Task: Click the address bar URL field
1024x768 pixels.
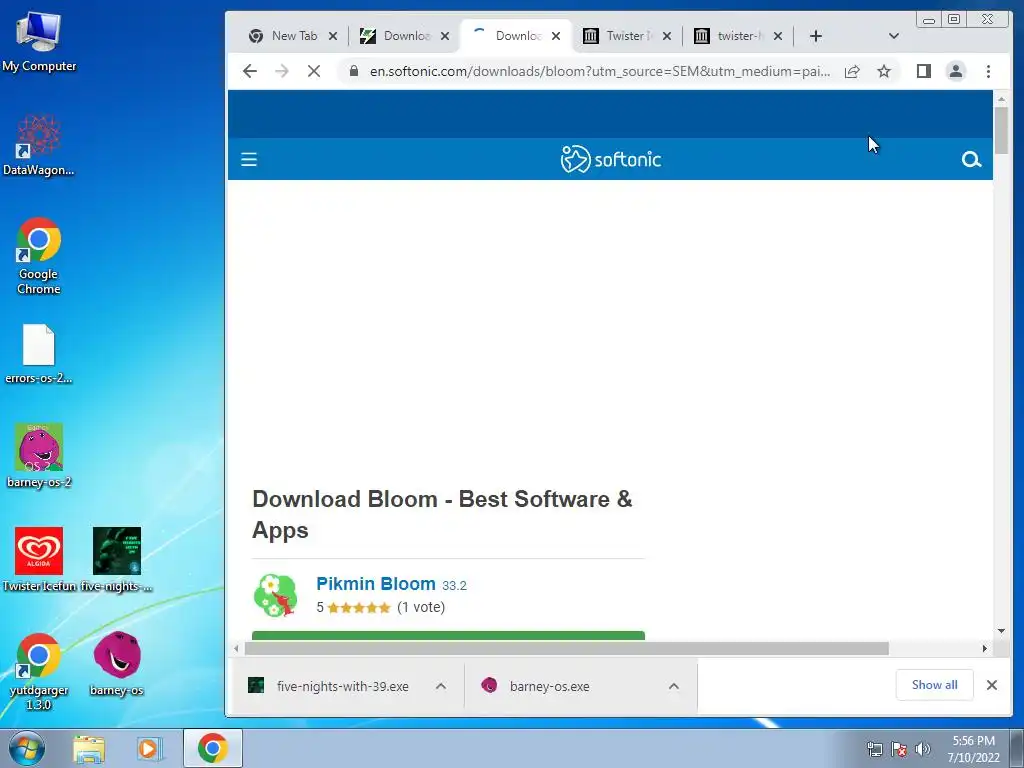Action: tap(600, 71)
